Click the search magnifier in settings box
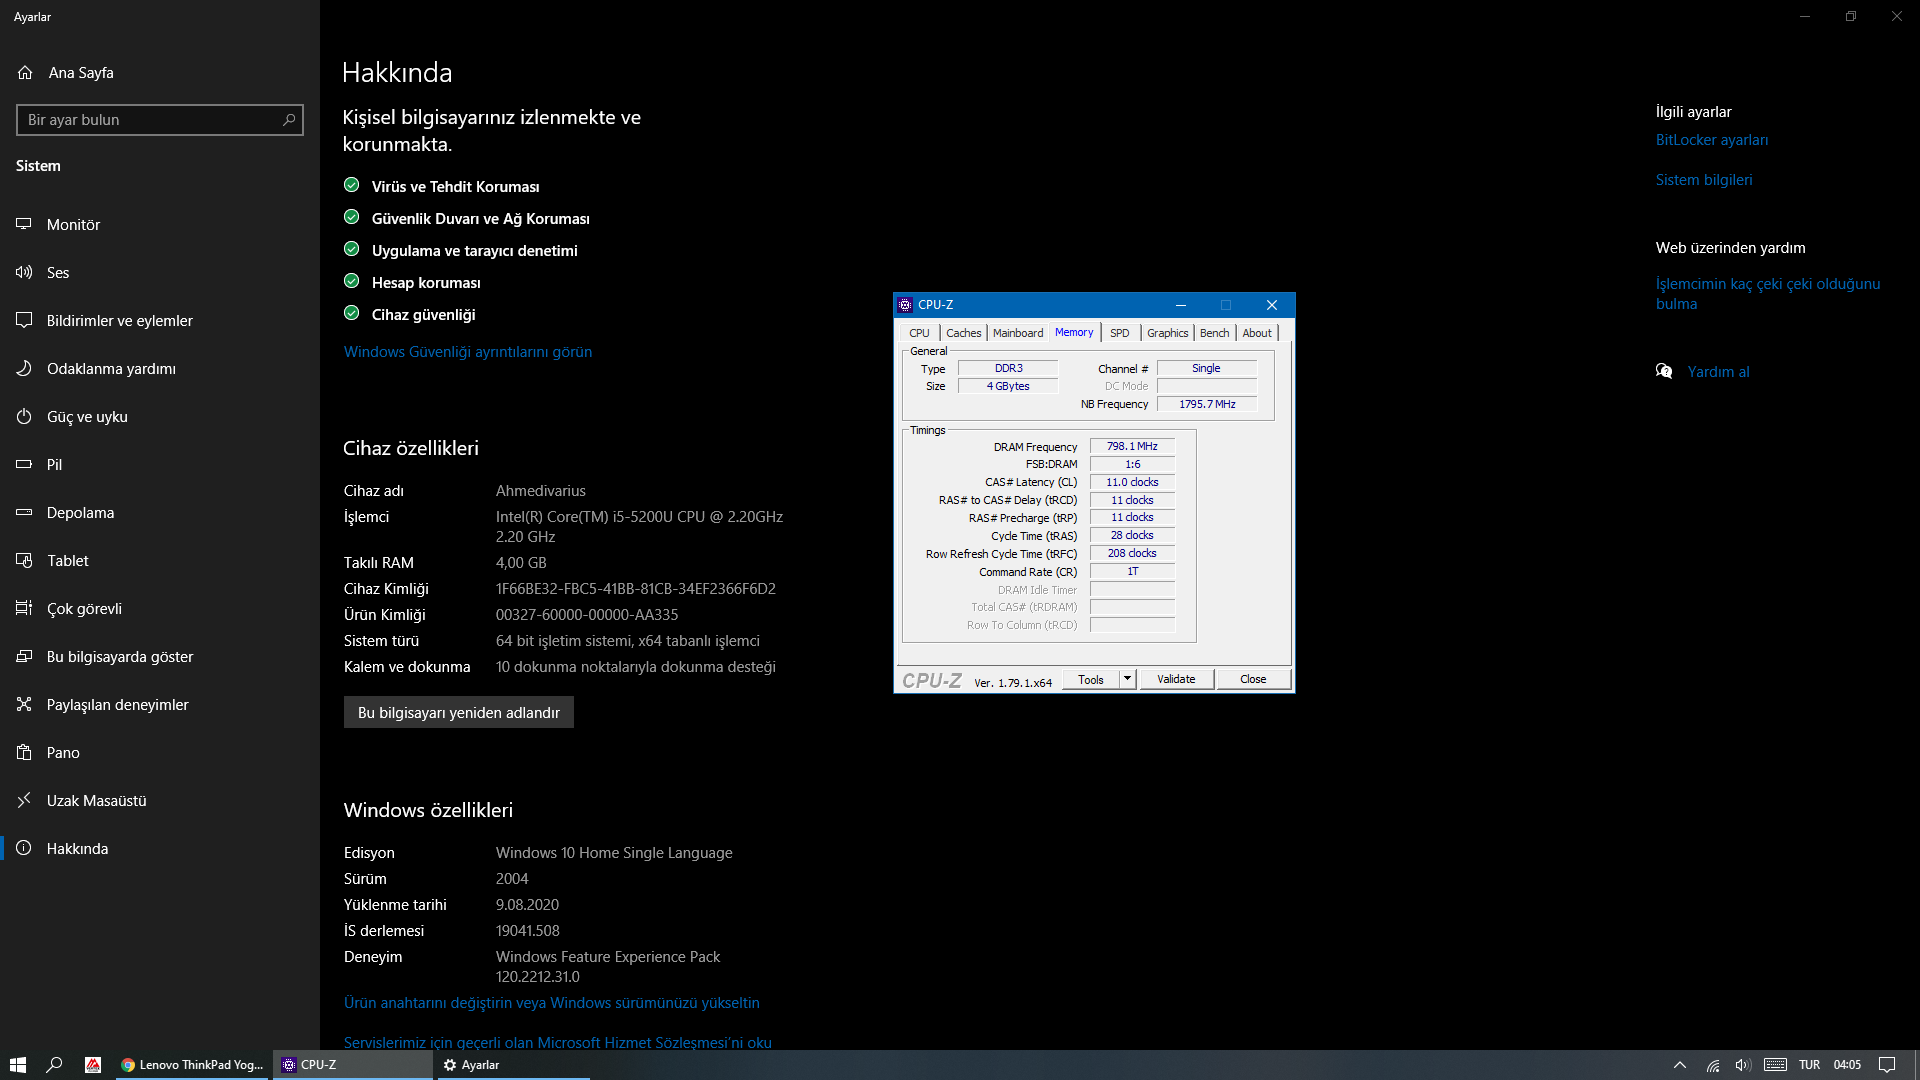 click(289, 120)
